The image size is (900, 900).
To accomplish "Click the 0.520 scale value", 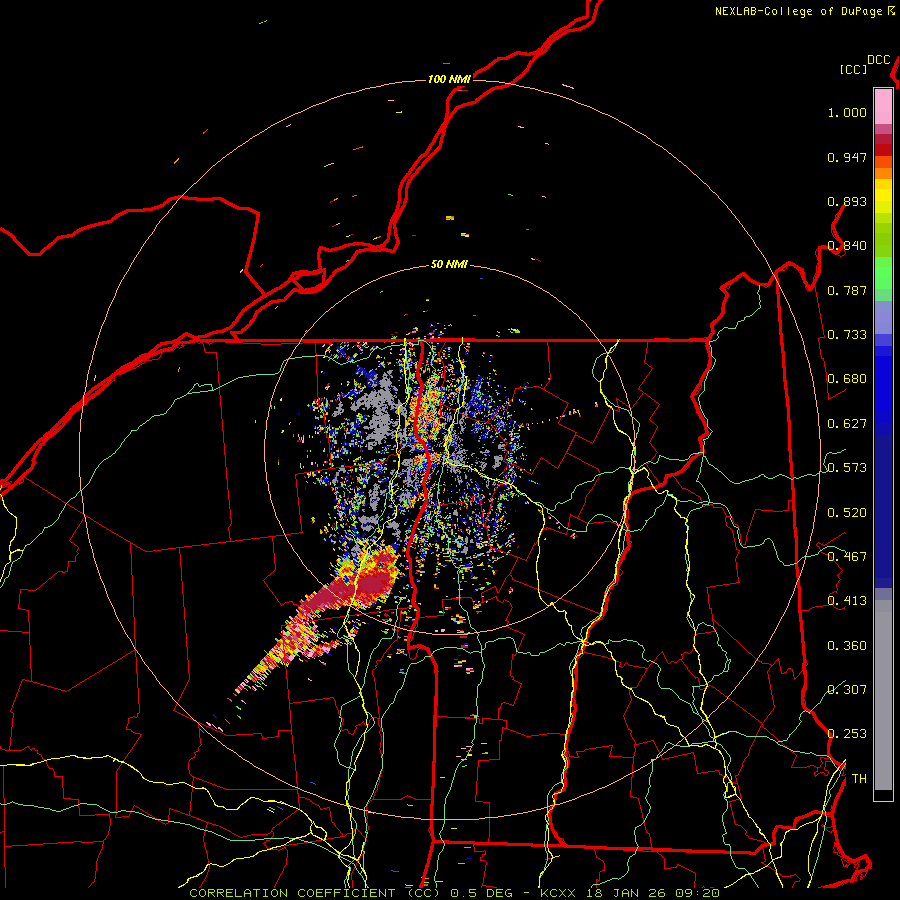I will pos(847,513).
